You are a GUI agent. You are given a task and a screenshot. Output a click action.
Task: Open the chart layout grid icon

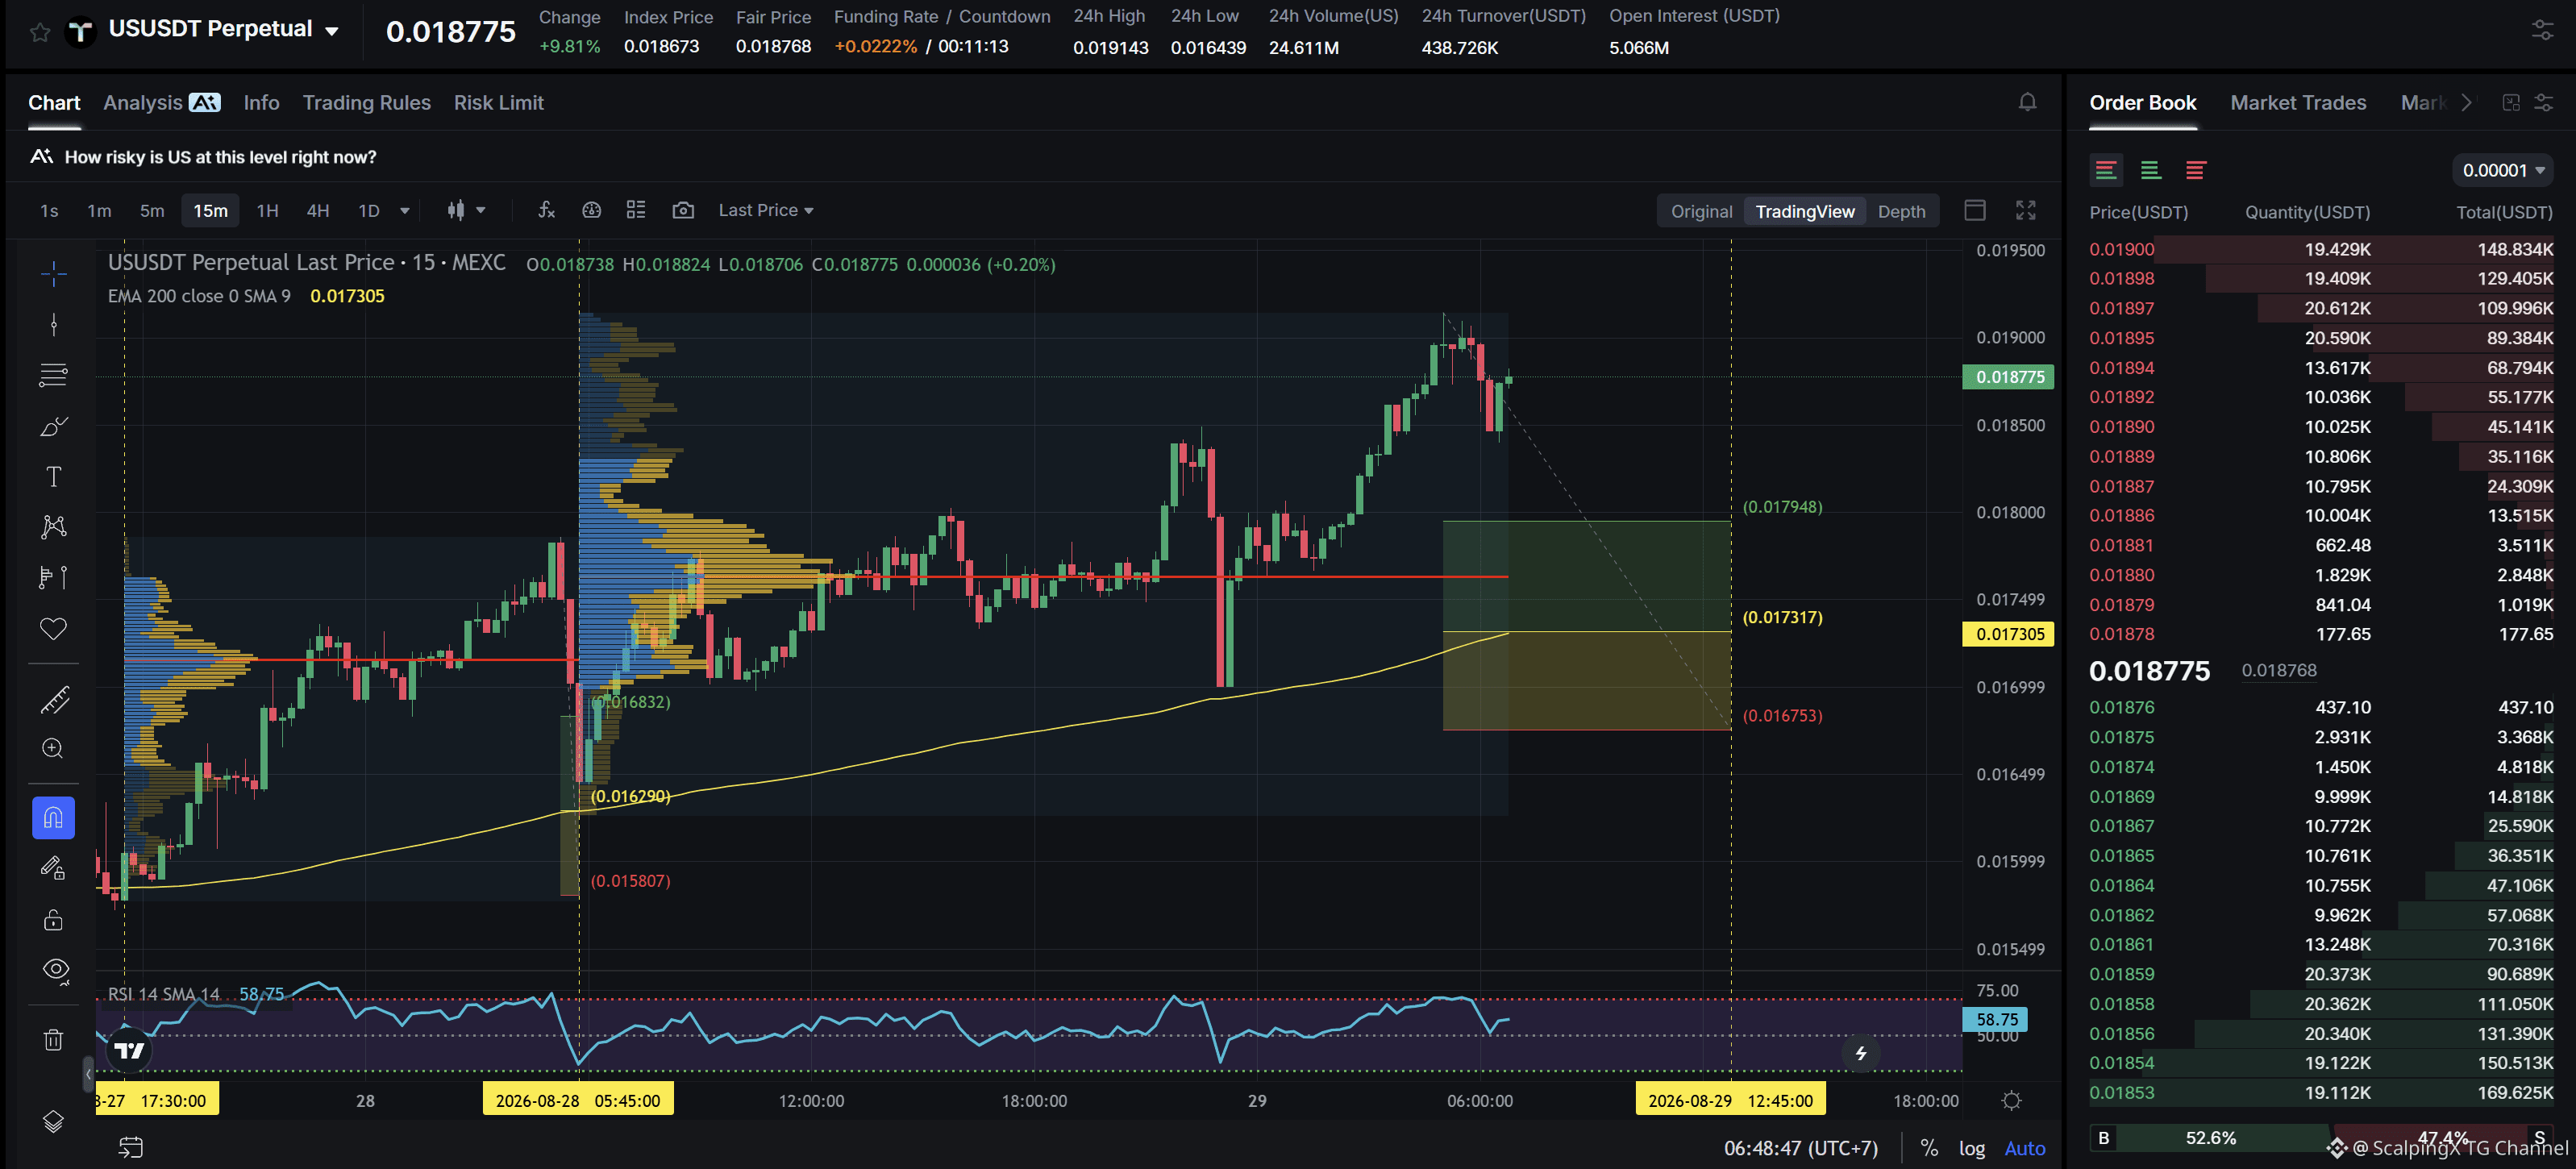tap(636, 210)
